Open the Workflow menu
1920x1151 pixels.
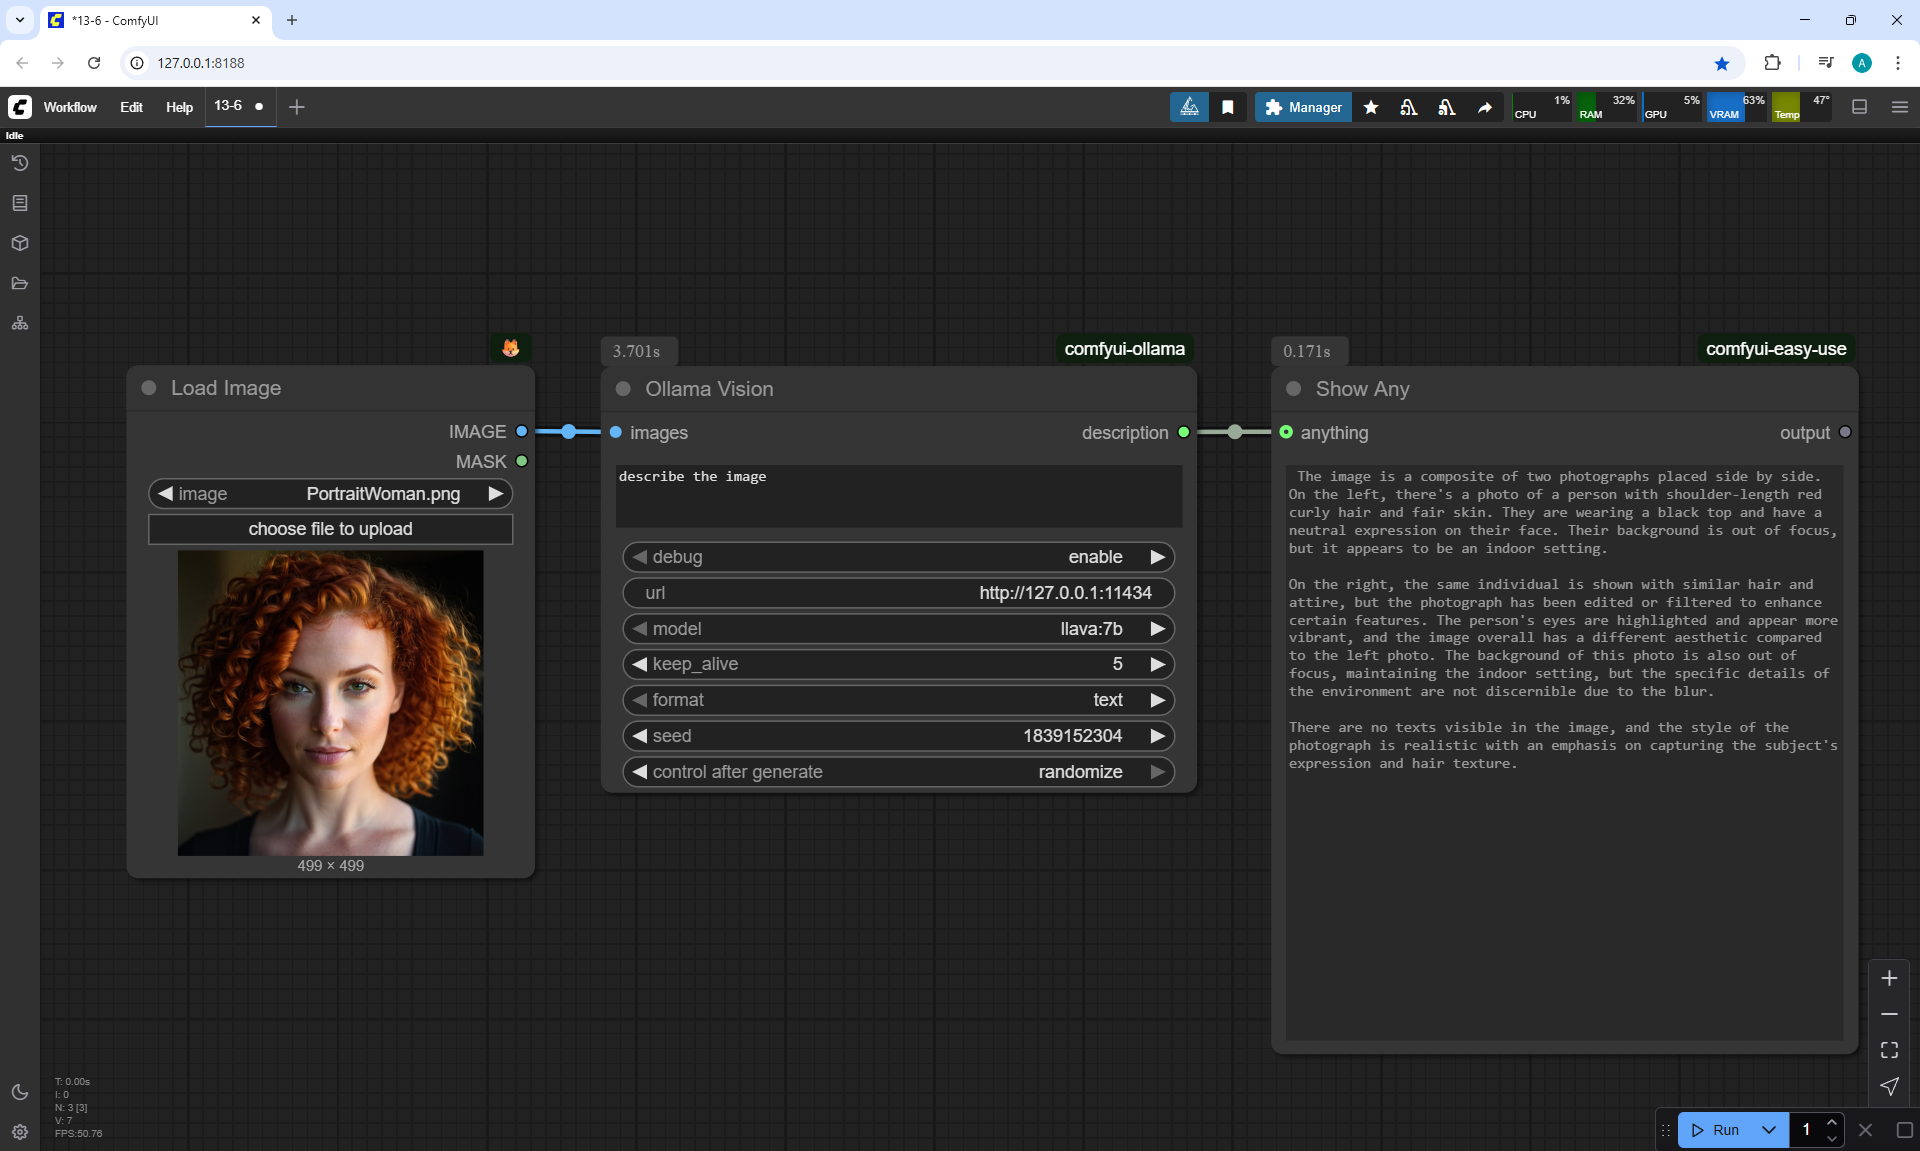[70, 107]
